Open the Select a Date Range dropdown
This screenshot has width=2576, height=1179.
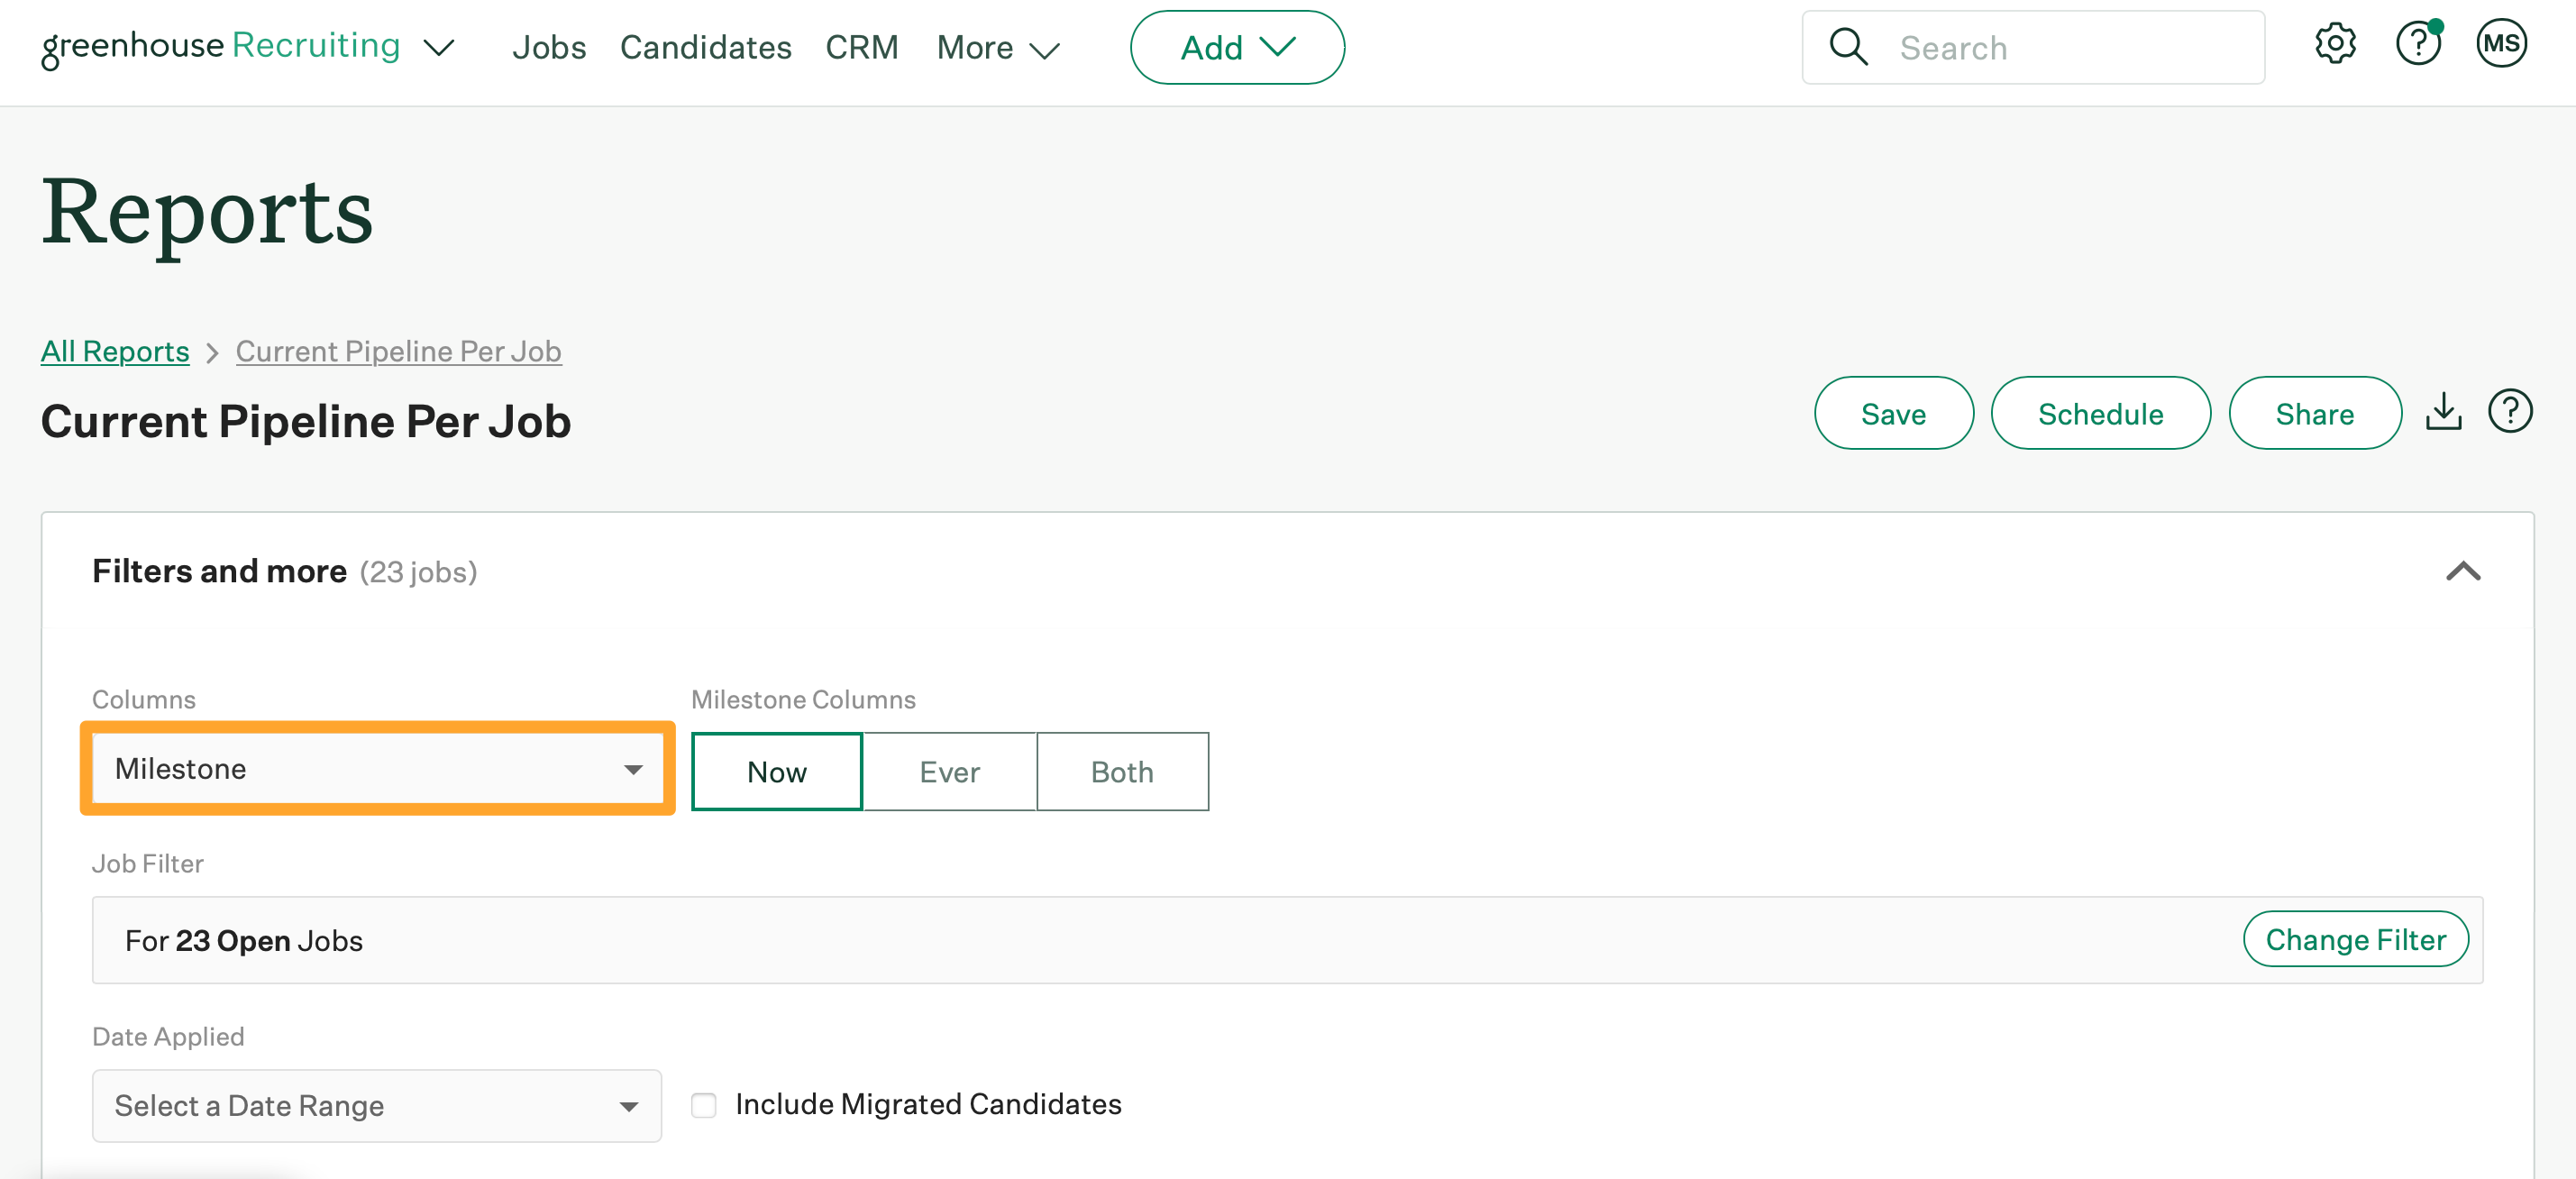pos(376,1105)
